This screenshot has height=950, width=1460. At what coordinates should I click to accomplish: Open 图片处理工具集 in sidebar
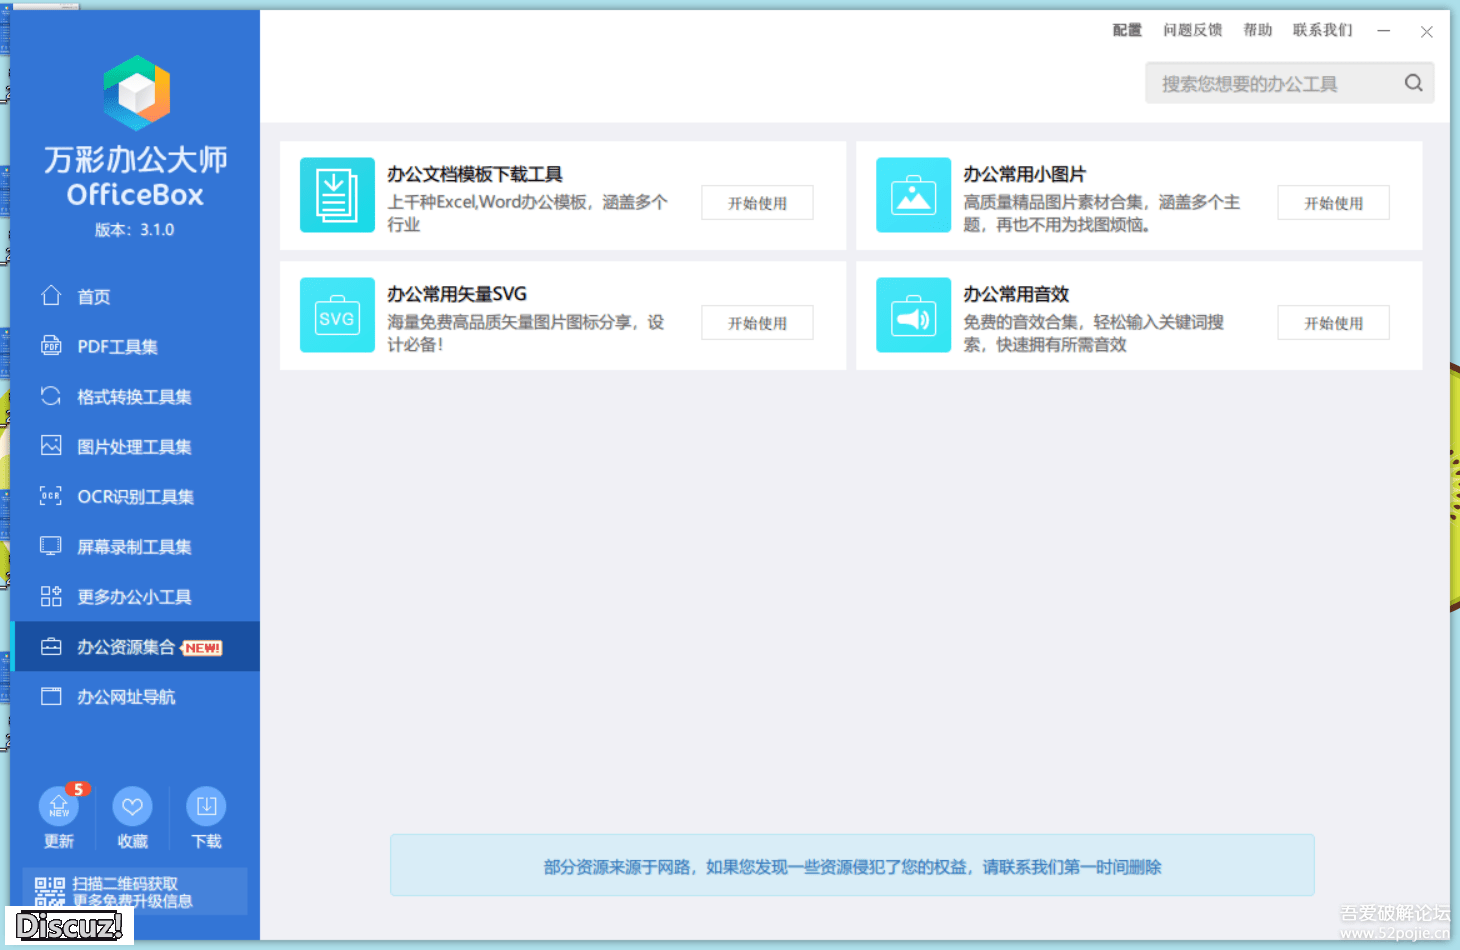pos(134,447)
